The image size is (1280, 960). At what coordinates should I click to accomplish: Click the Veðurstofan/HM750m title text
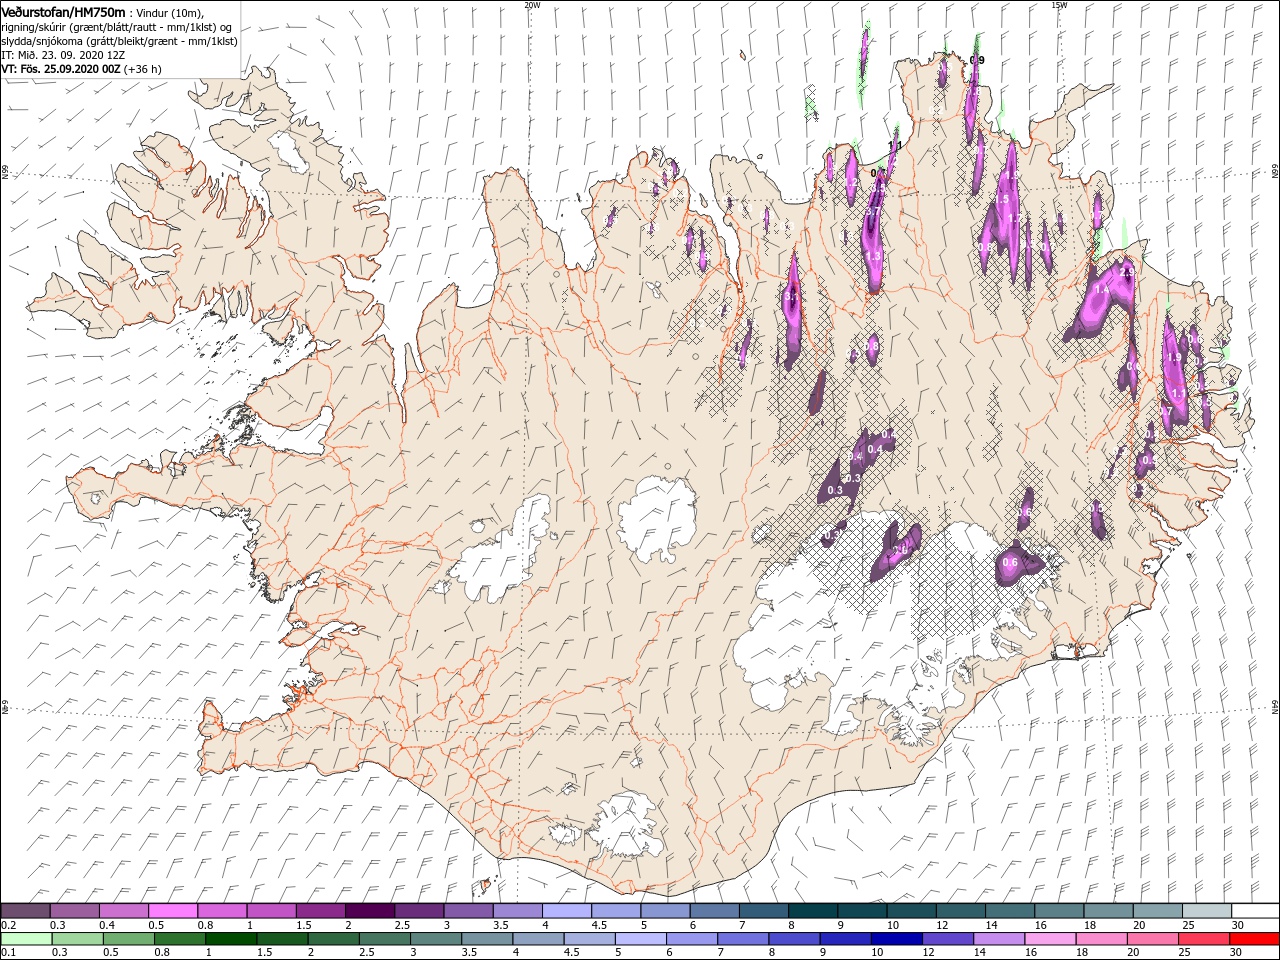(63, 12)
